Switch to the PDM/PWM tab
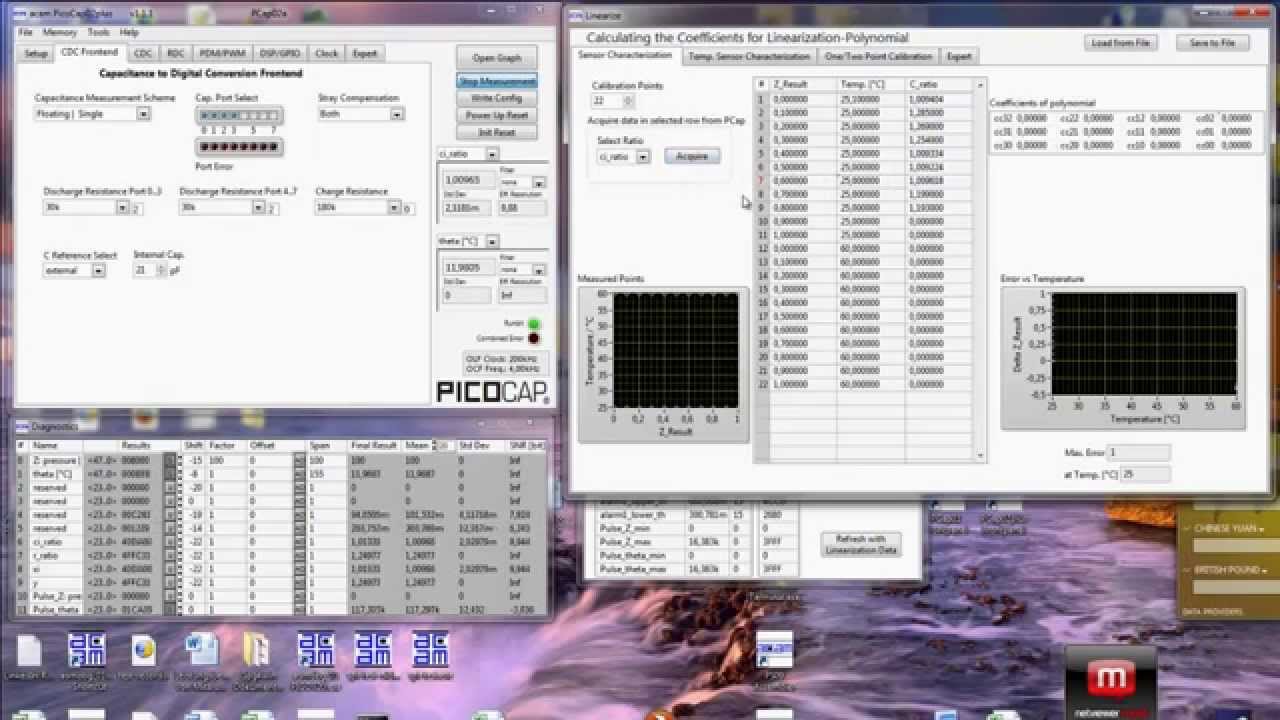 click(x=221, y=53)
